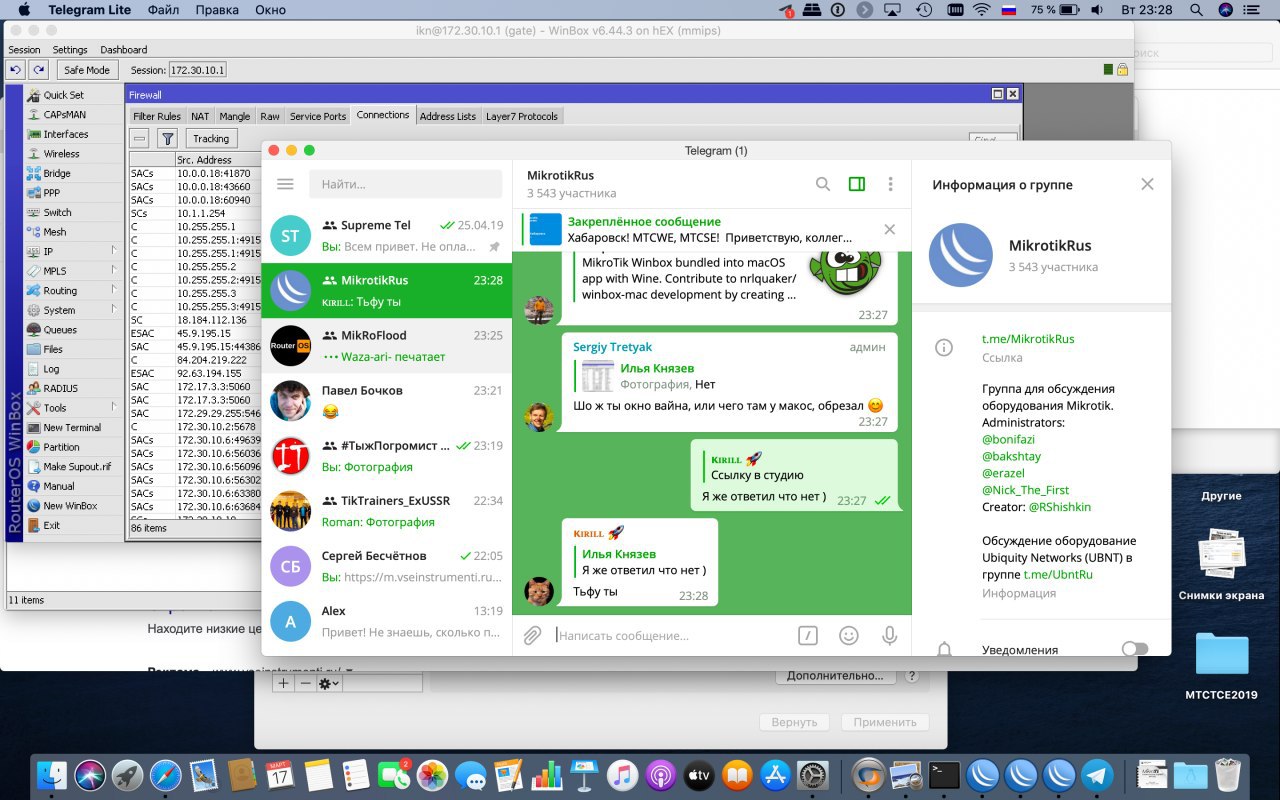Screen dimensions: 1280x800
Task: Open Сергей Бесчётнов chat
Action: click(386, 565)
